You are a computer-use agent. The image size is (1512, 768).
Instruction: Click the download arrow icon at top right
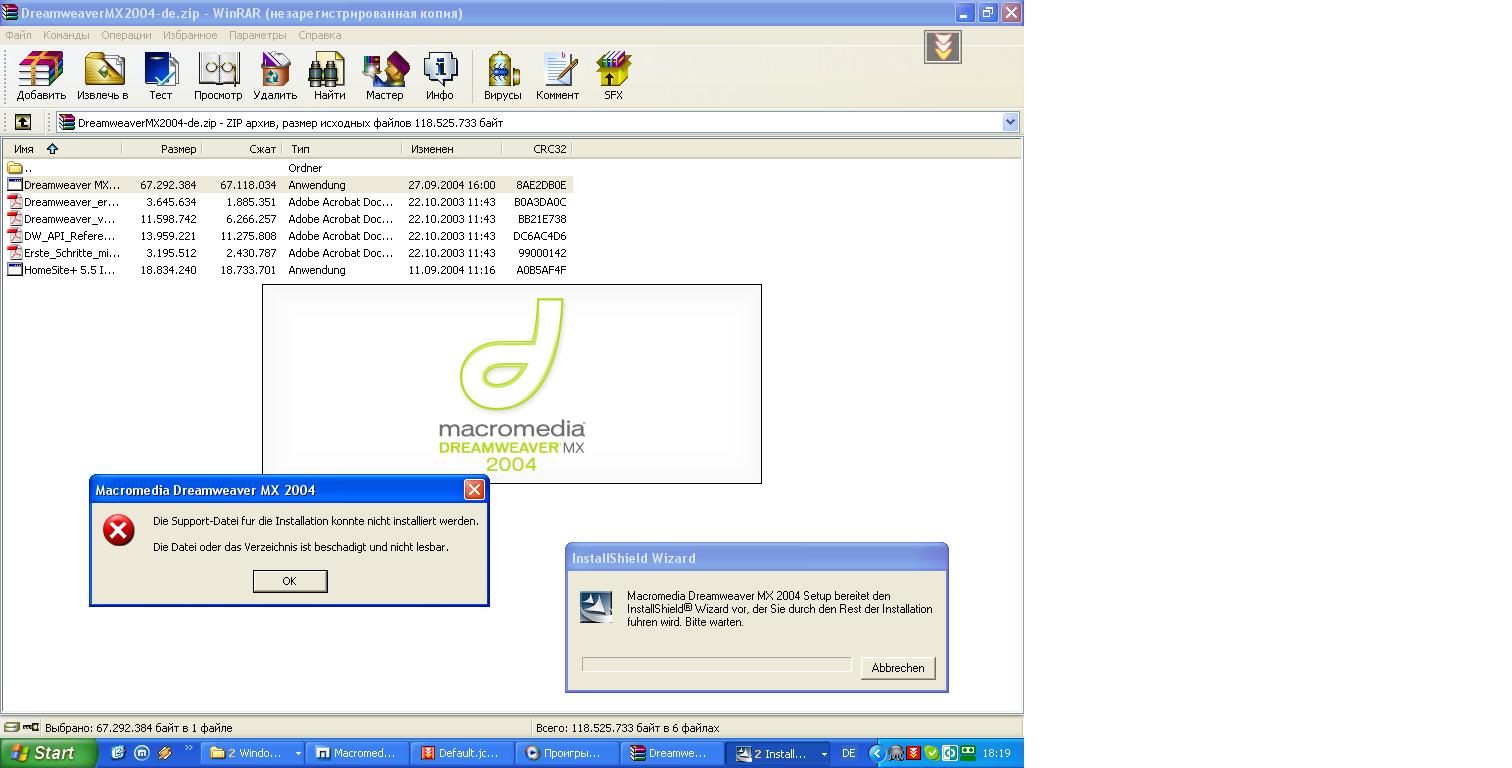[x=943, y=47]
